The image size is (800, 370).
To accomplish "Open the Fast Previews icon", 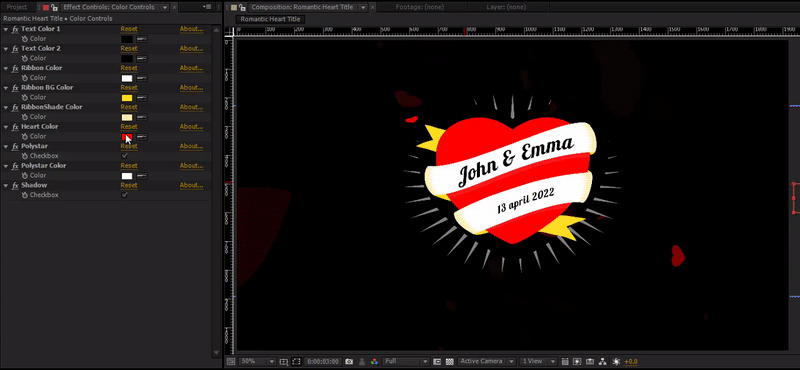I will click(x=577, y=361).
